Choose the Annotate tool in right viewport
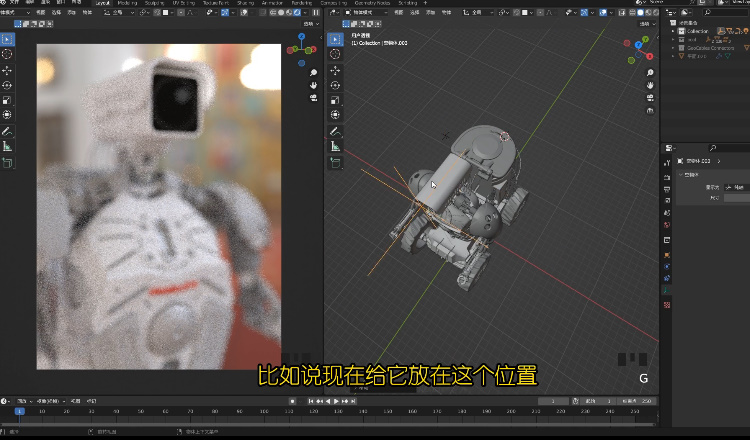The height and width of the screenshot is (440, 750). click(337, 131)
